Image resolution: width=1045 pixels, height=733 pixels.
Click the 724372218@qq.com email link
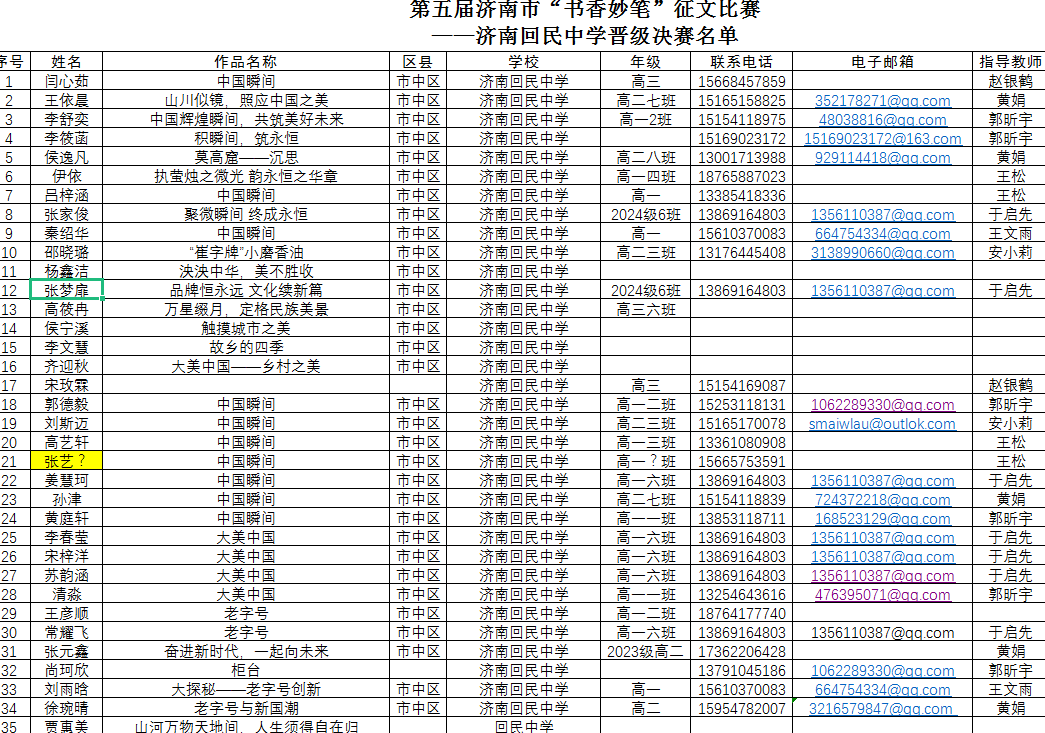point(882,500)
